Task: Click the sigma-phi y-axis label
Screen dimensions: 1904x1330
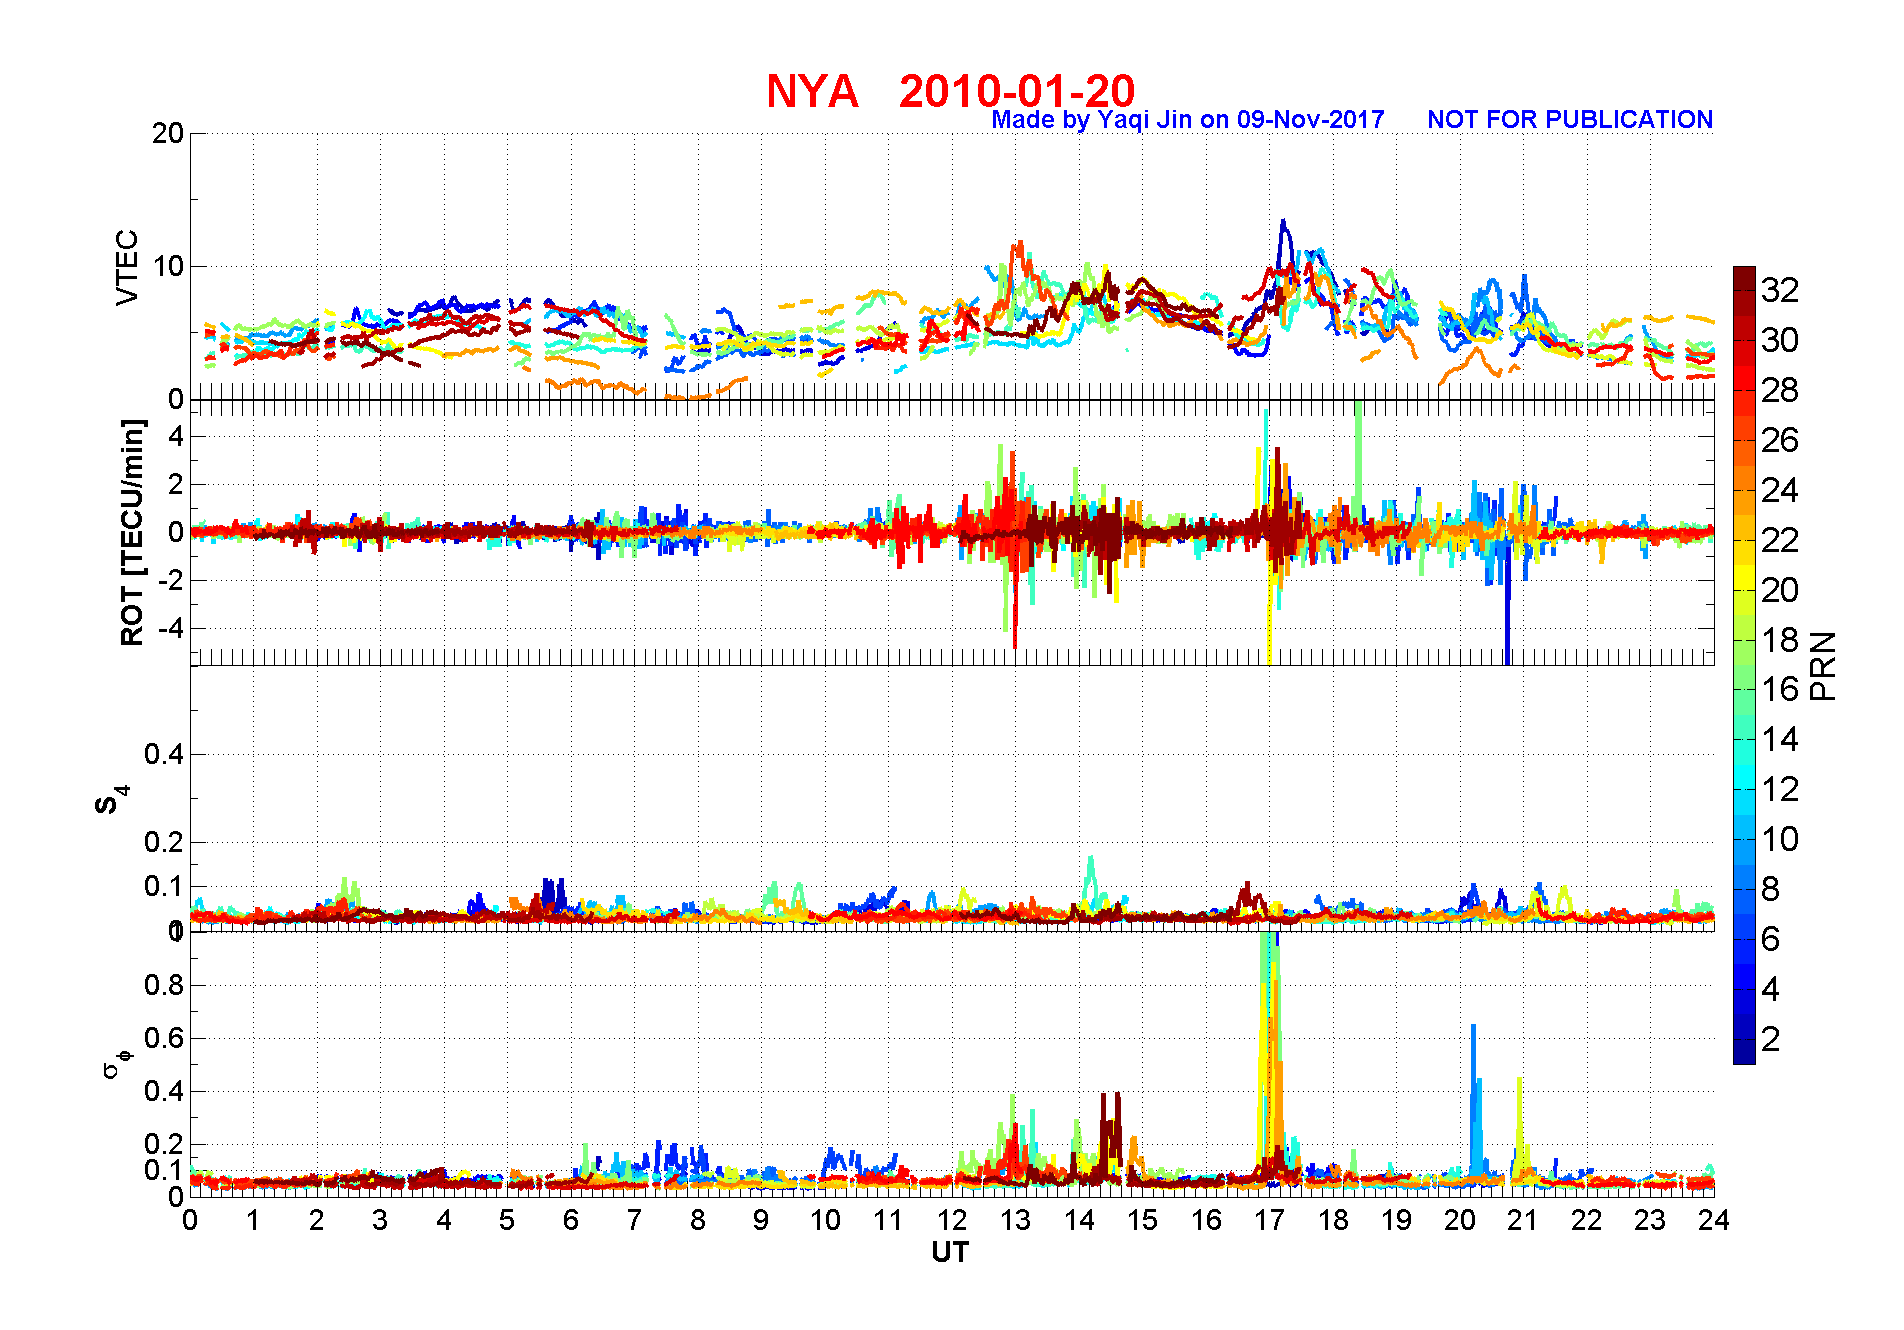Action: coord(117,1063)
